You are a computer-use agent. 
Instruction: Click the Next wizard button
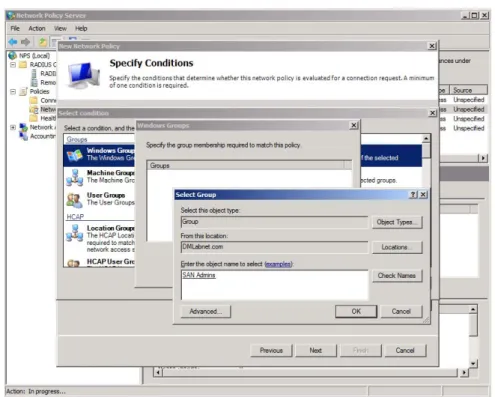(x=315, y=350)
